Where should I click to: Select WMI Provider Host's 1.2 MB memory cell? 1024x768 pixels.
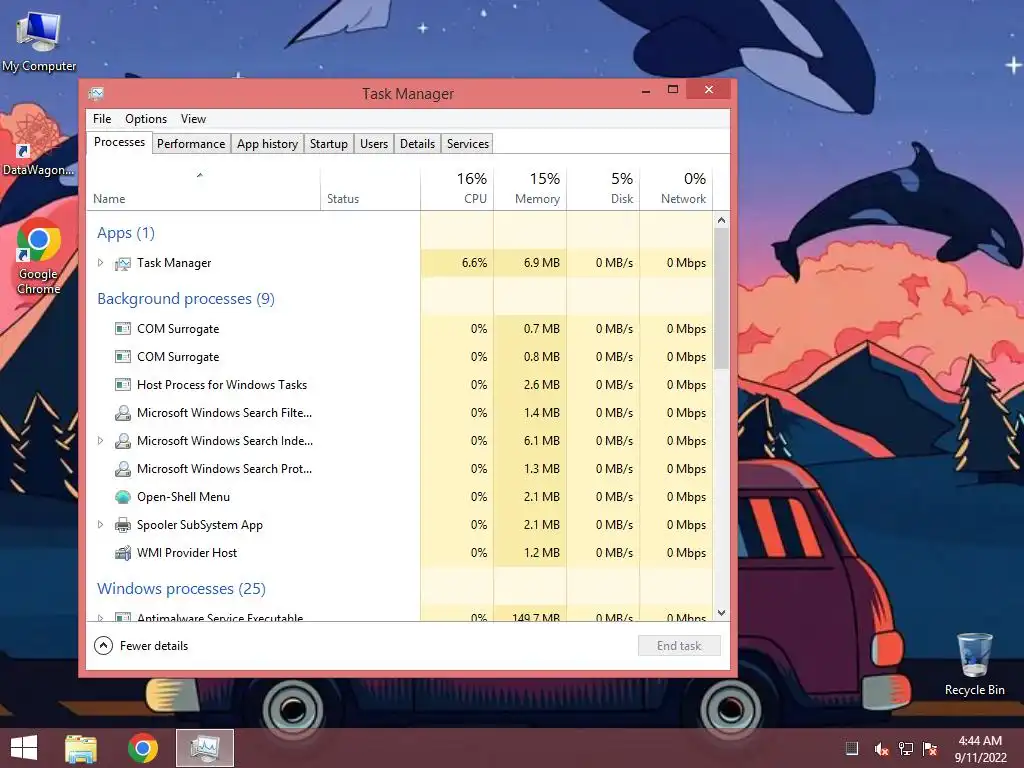pyautogui.click(x=530, y=552)
